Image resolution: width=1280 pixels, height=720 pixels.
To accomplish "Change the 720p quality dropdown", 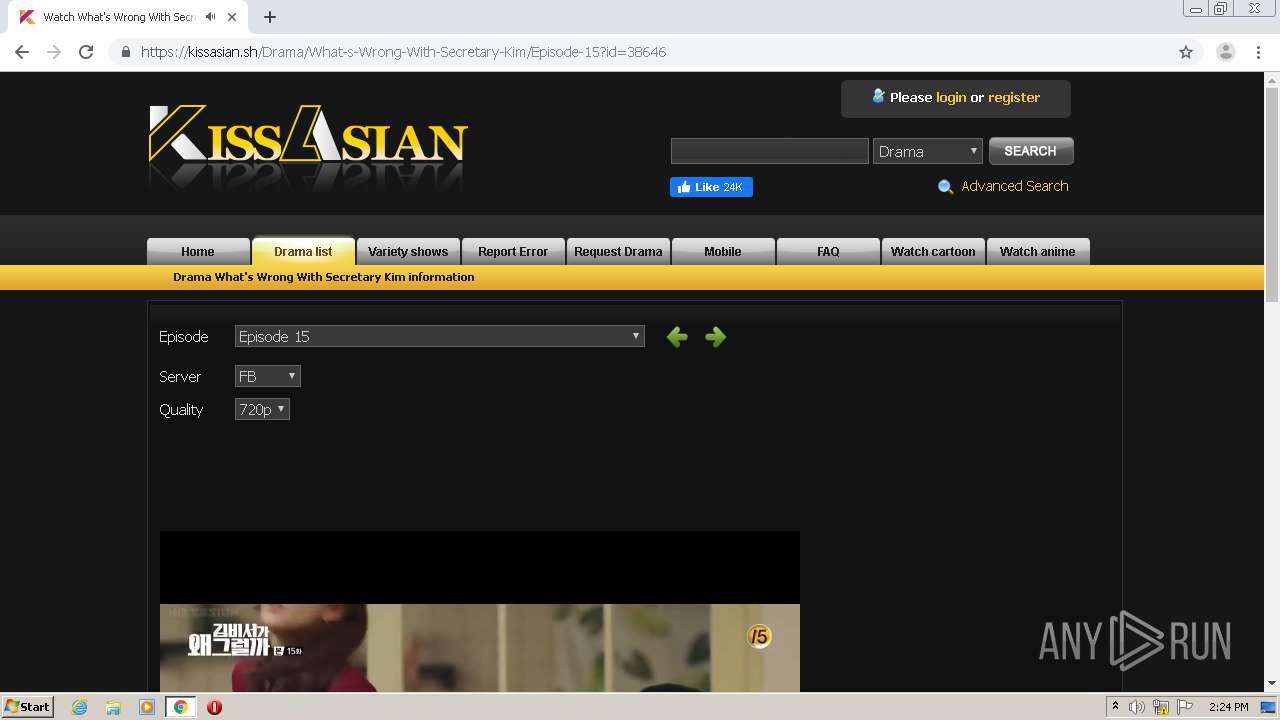I will click(262, 409).
